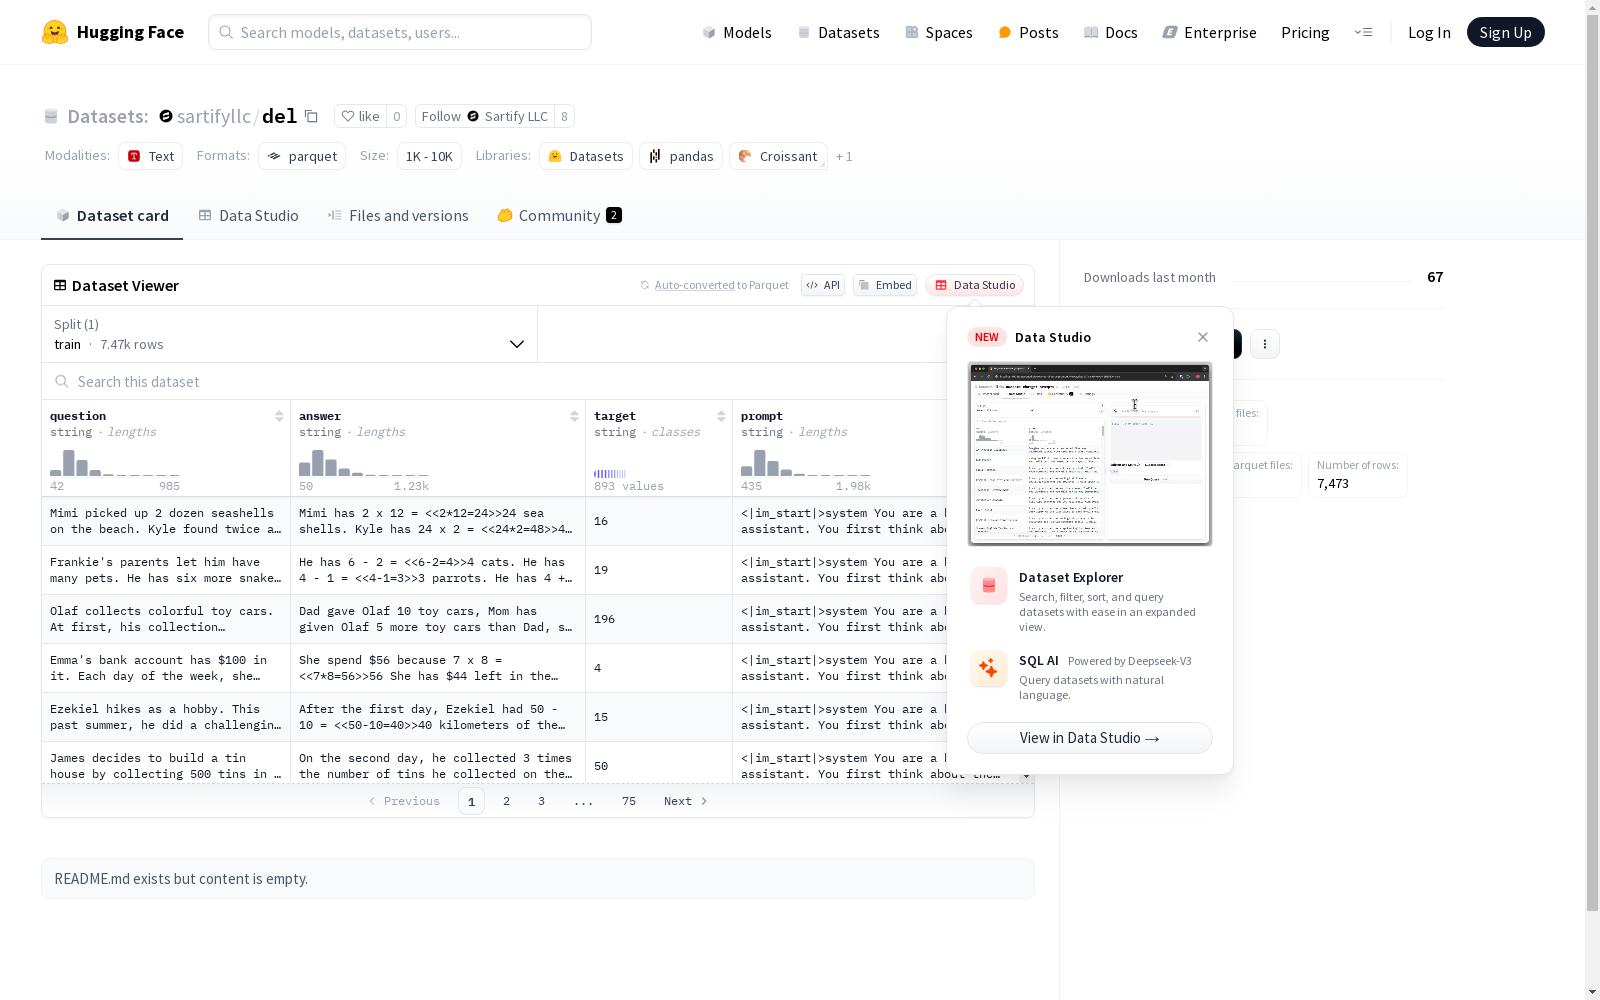
Task: Click the SQL AI sparkle icon
Action: point(988,669)
